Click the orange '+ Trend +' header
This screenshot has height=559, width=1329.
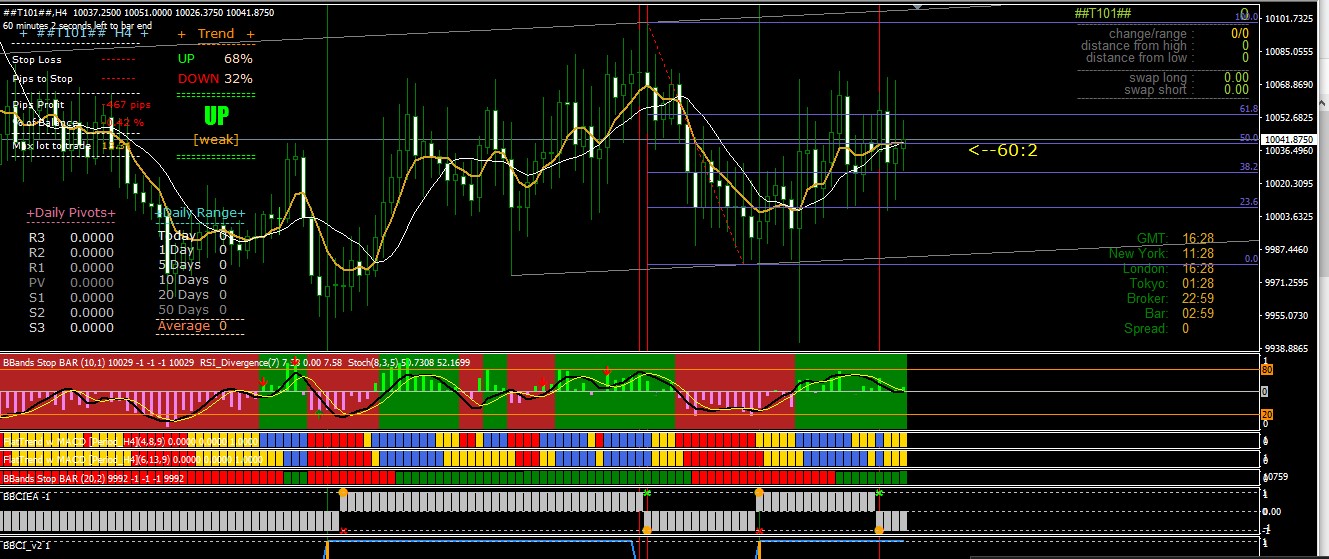pyautogui.click(x=215, y=34)
